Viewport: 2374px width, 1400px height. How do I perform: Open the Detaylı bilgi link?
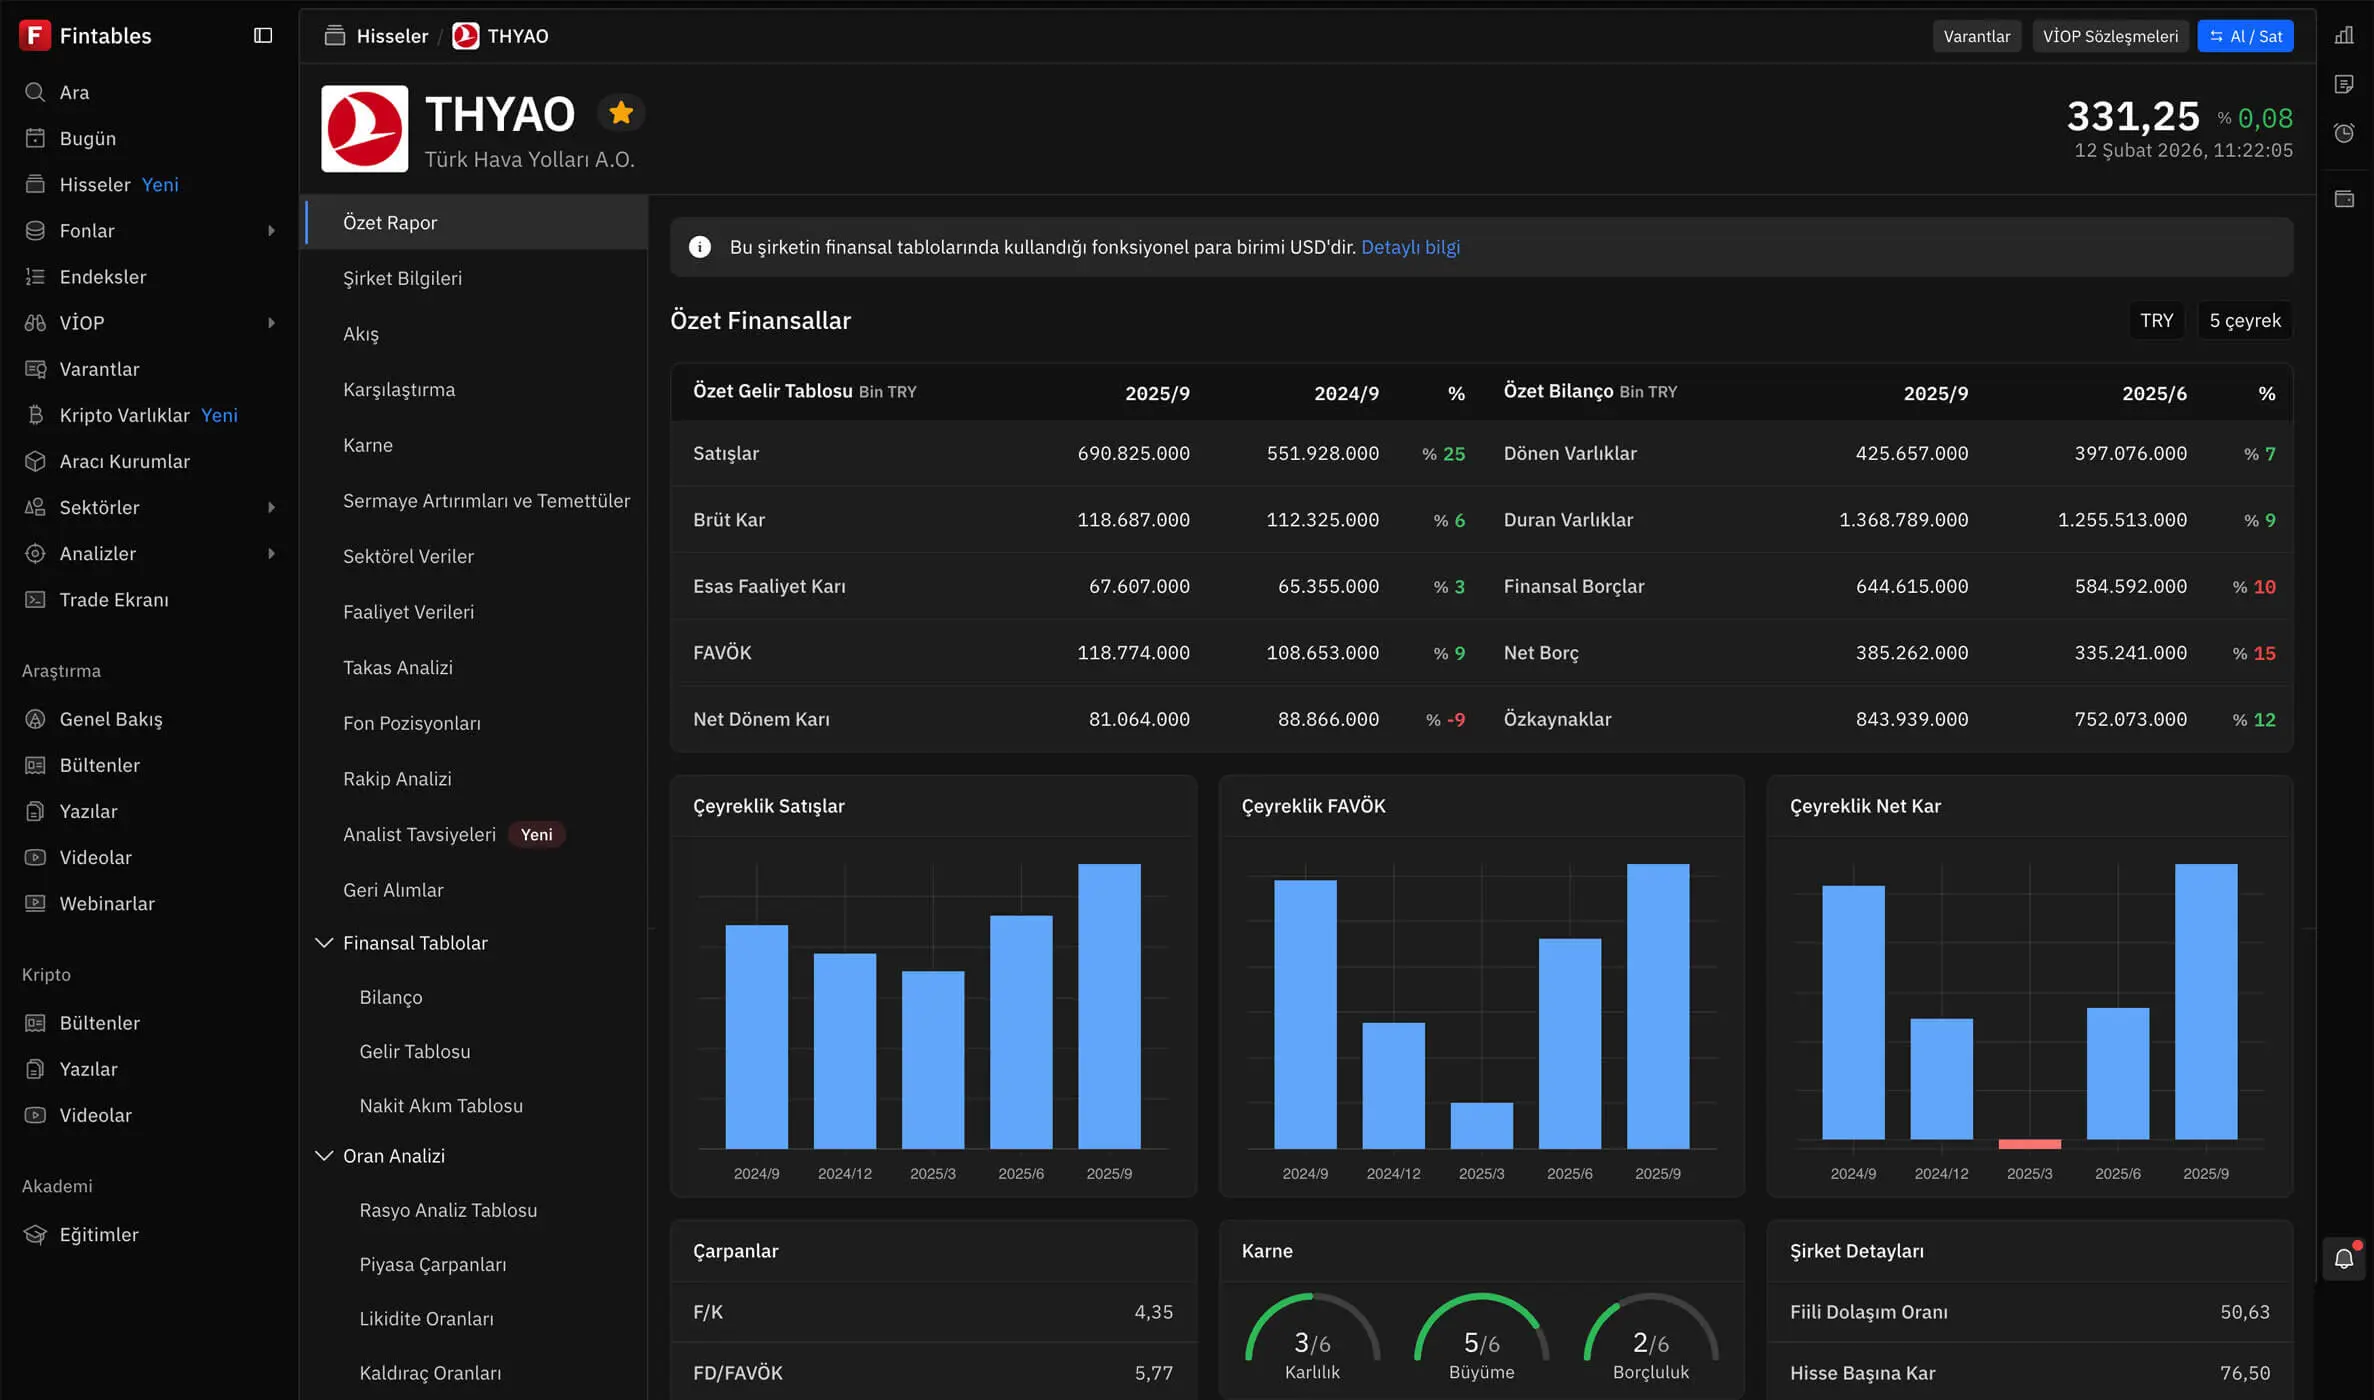pos(1410,247)
